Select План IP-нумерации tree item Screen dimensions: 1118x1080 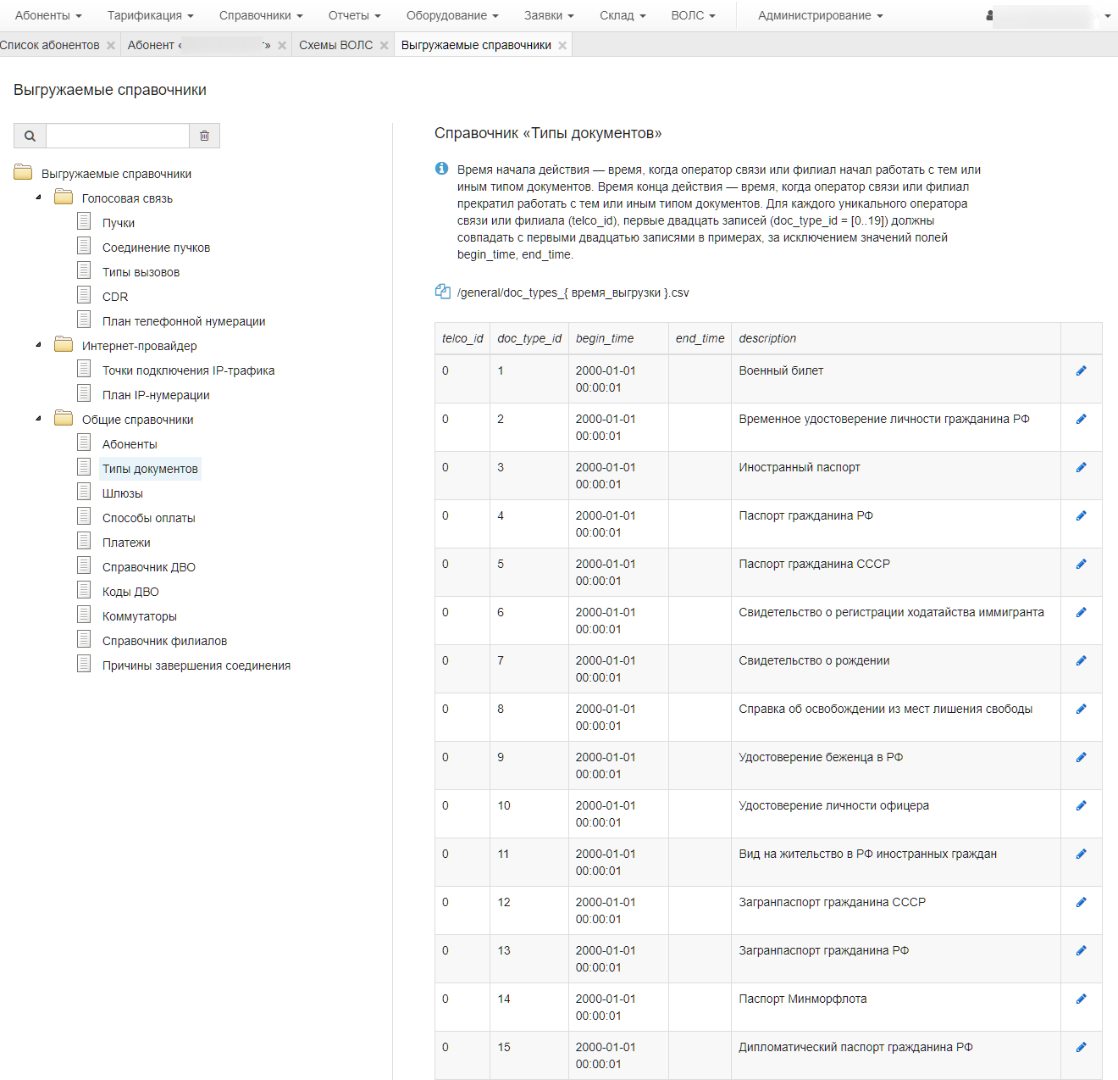[156, 395]
